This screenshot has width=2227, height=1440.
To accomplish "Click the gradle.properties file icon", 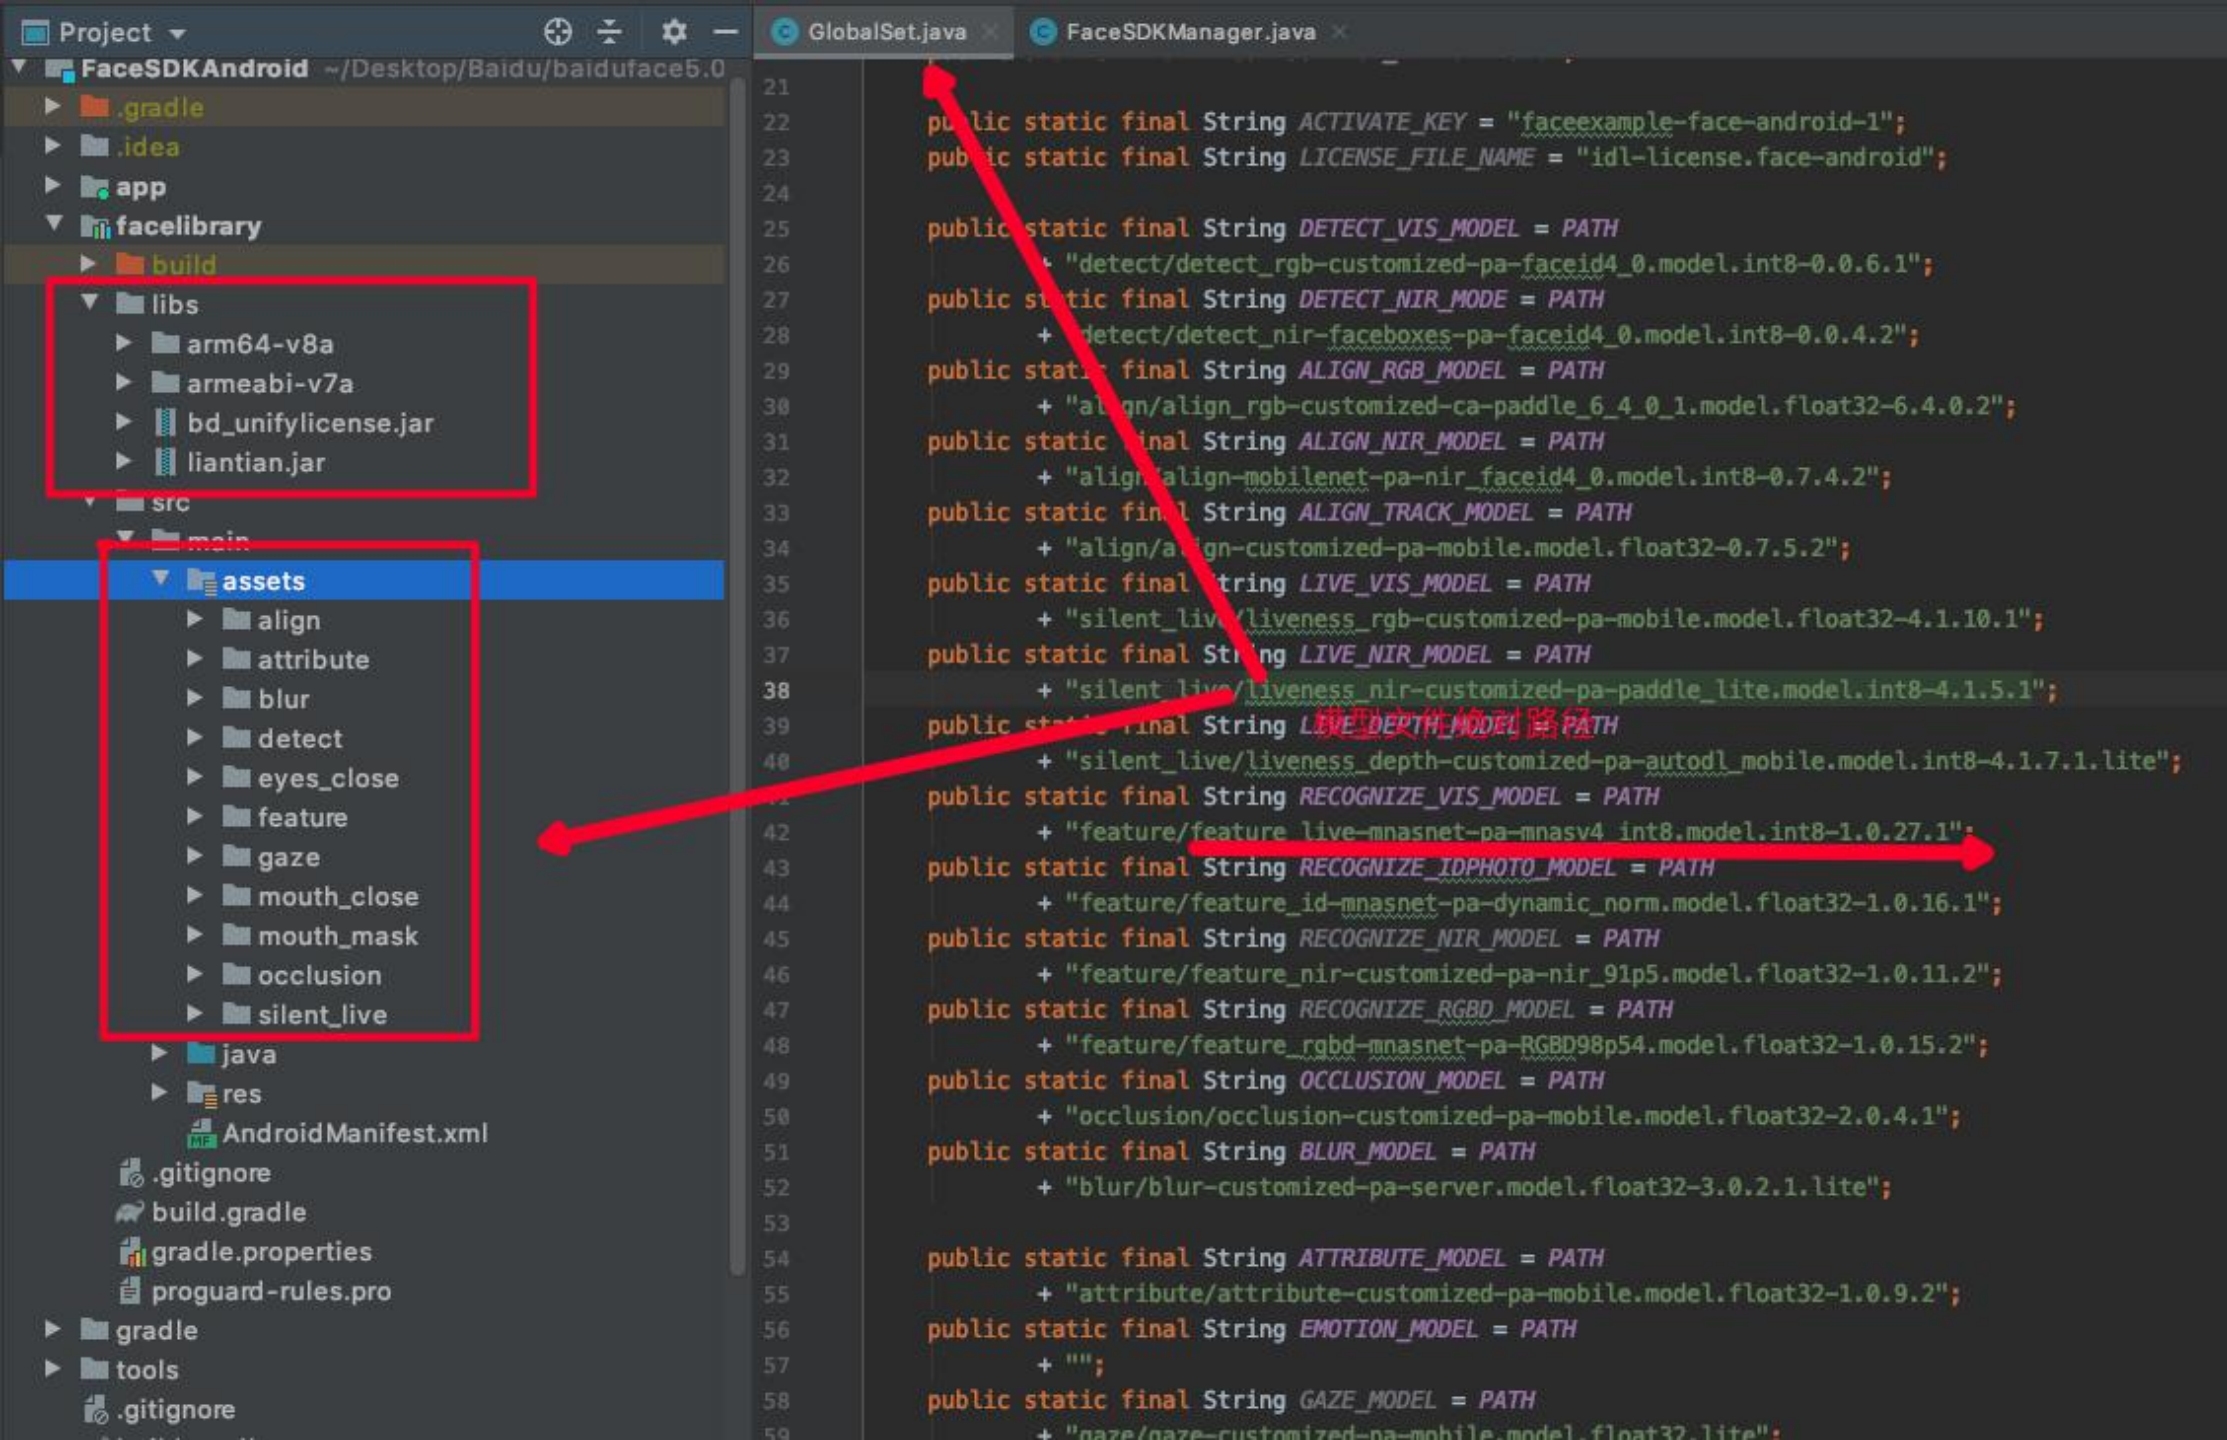I will coord(130,1252).
